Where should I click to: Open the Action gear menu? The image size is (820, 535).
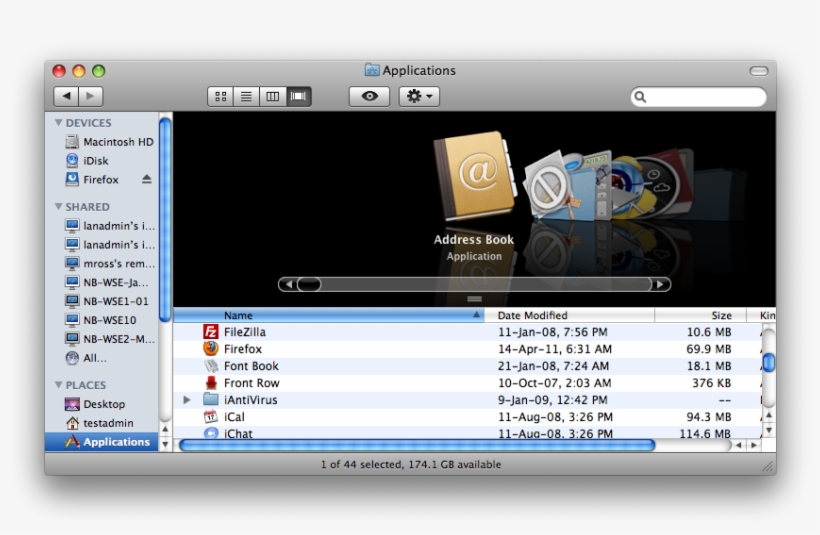tap(419, 97)
